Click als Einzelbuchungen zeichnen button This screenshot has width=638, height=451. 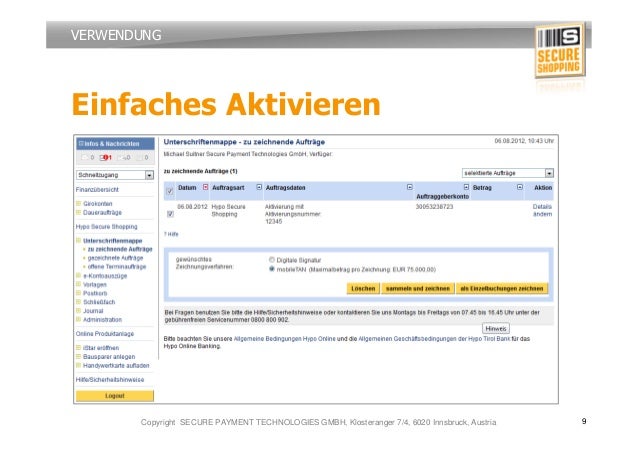tap(502, 289)
